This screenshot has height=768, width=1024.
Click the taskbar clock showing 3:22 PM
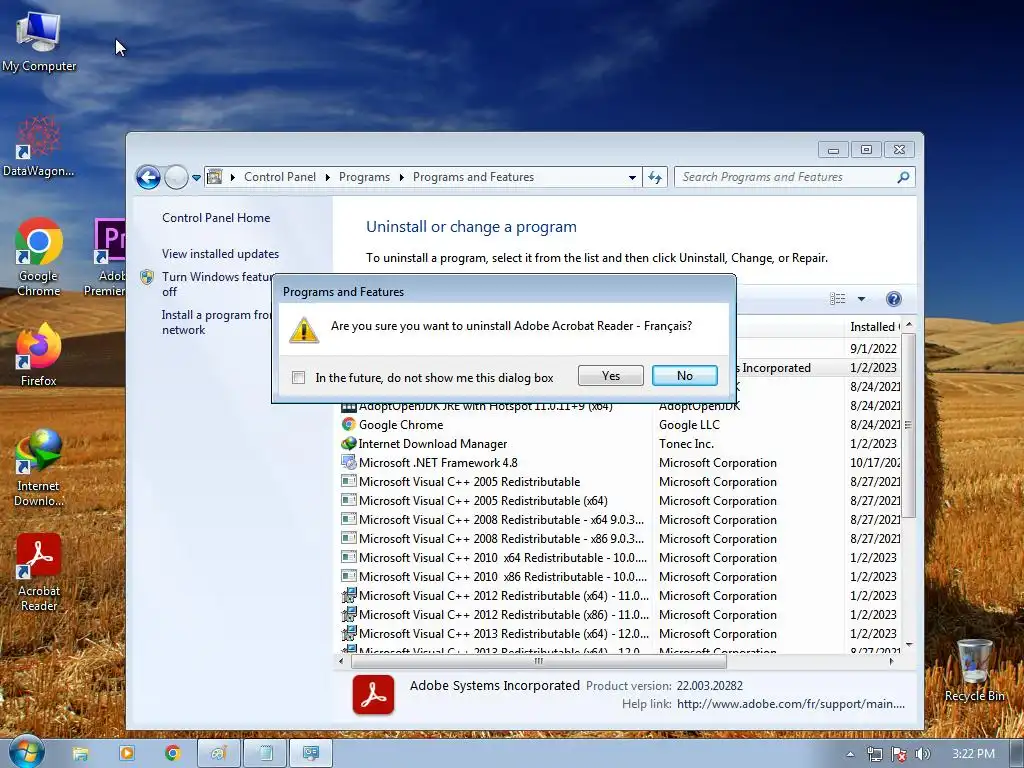point(973,754)
